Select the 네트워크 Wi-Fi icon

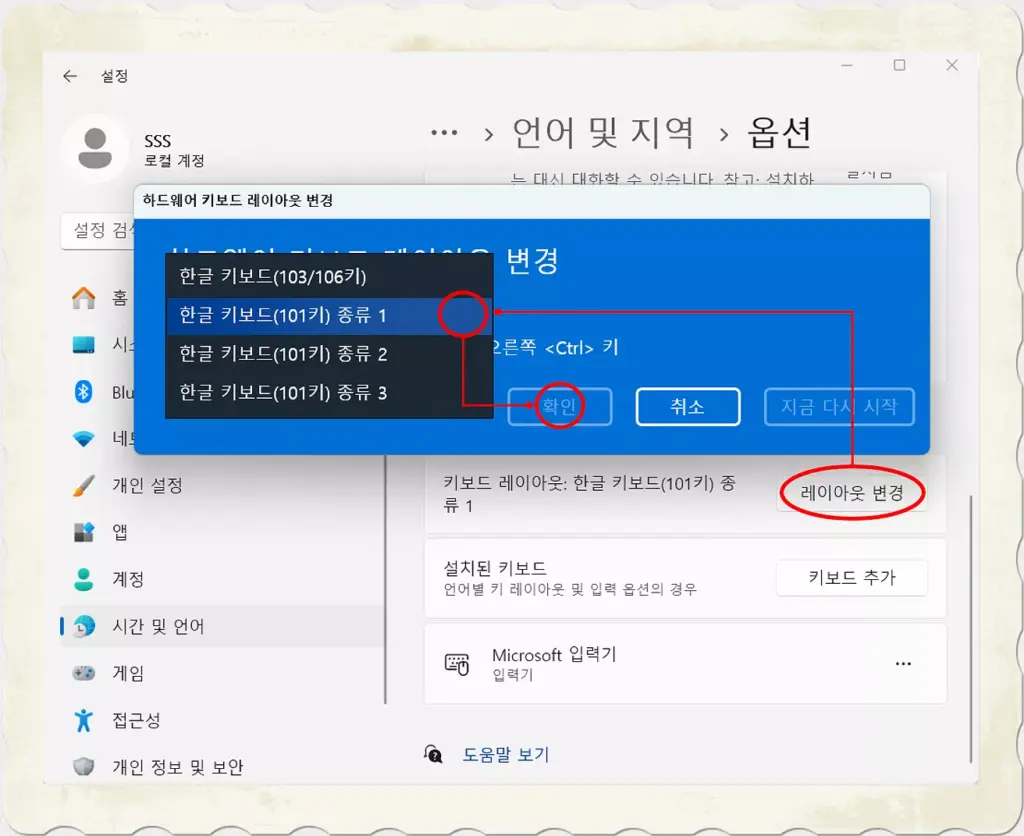84,438
